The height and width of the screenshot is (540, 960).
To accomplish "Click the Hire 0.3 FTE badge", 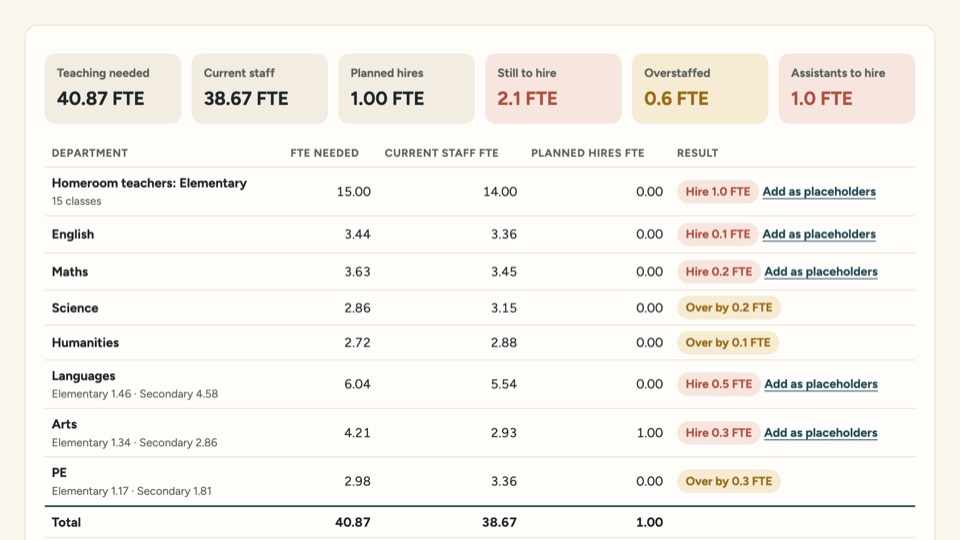I will (719, 433).
